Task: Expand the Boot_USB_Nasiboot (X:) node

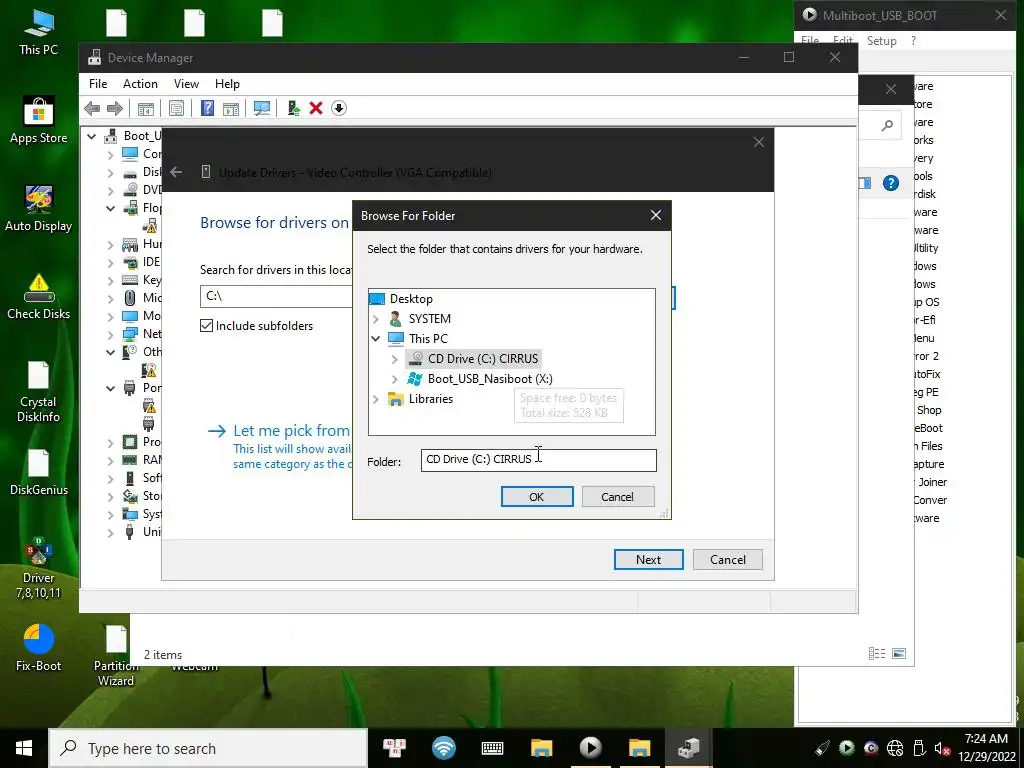Action: (394, 379)
